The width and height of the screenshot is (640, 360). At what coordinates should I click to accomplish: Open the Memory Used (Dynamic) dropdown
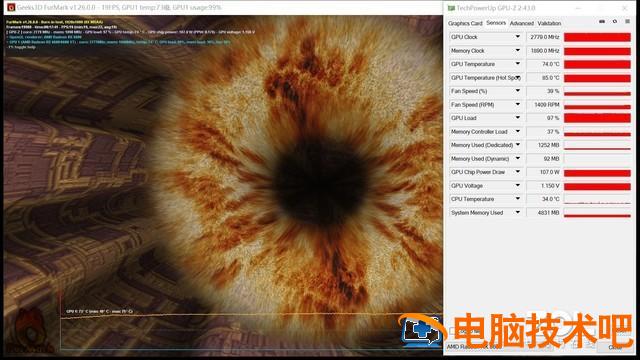click(518, 158)
